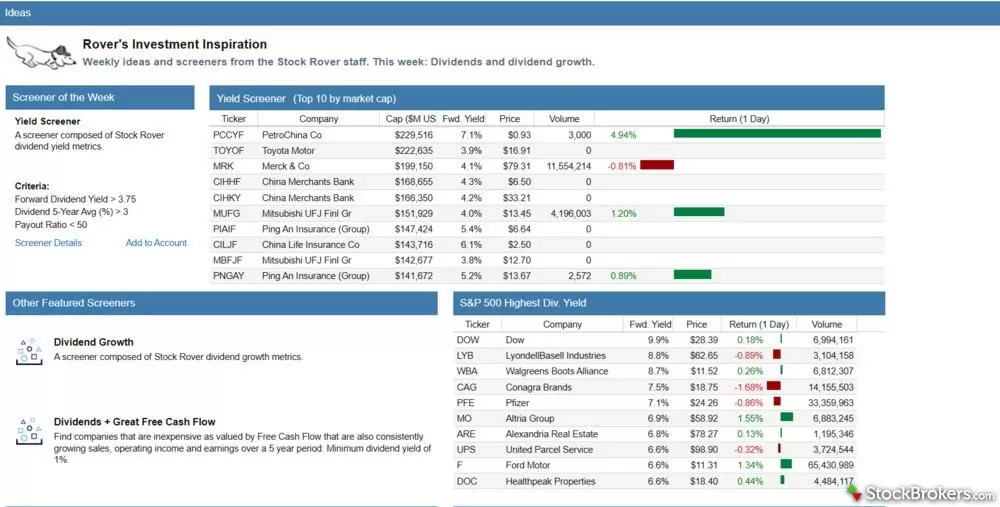Screen dimensions: 1000x507
Task: Sort S&P 500 table by Price header
Action: [x=696, y=324]
